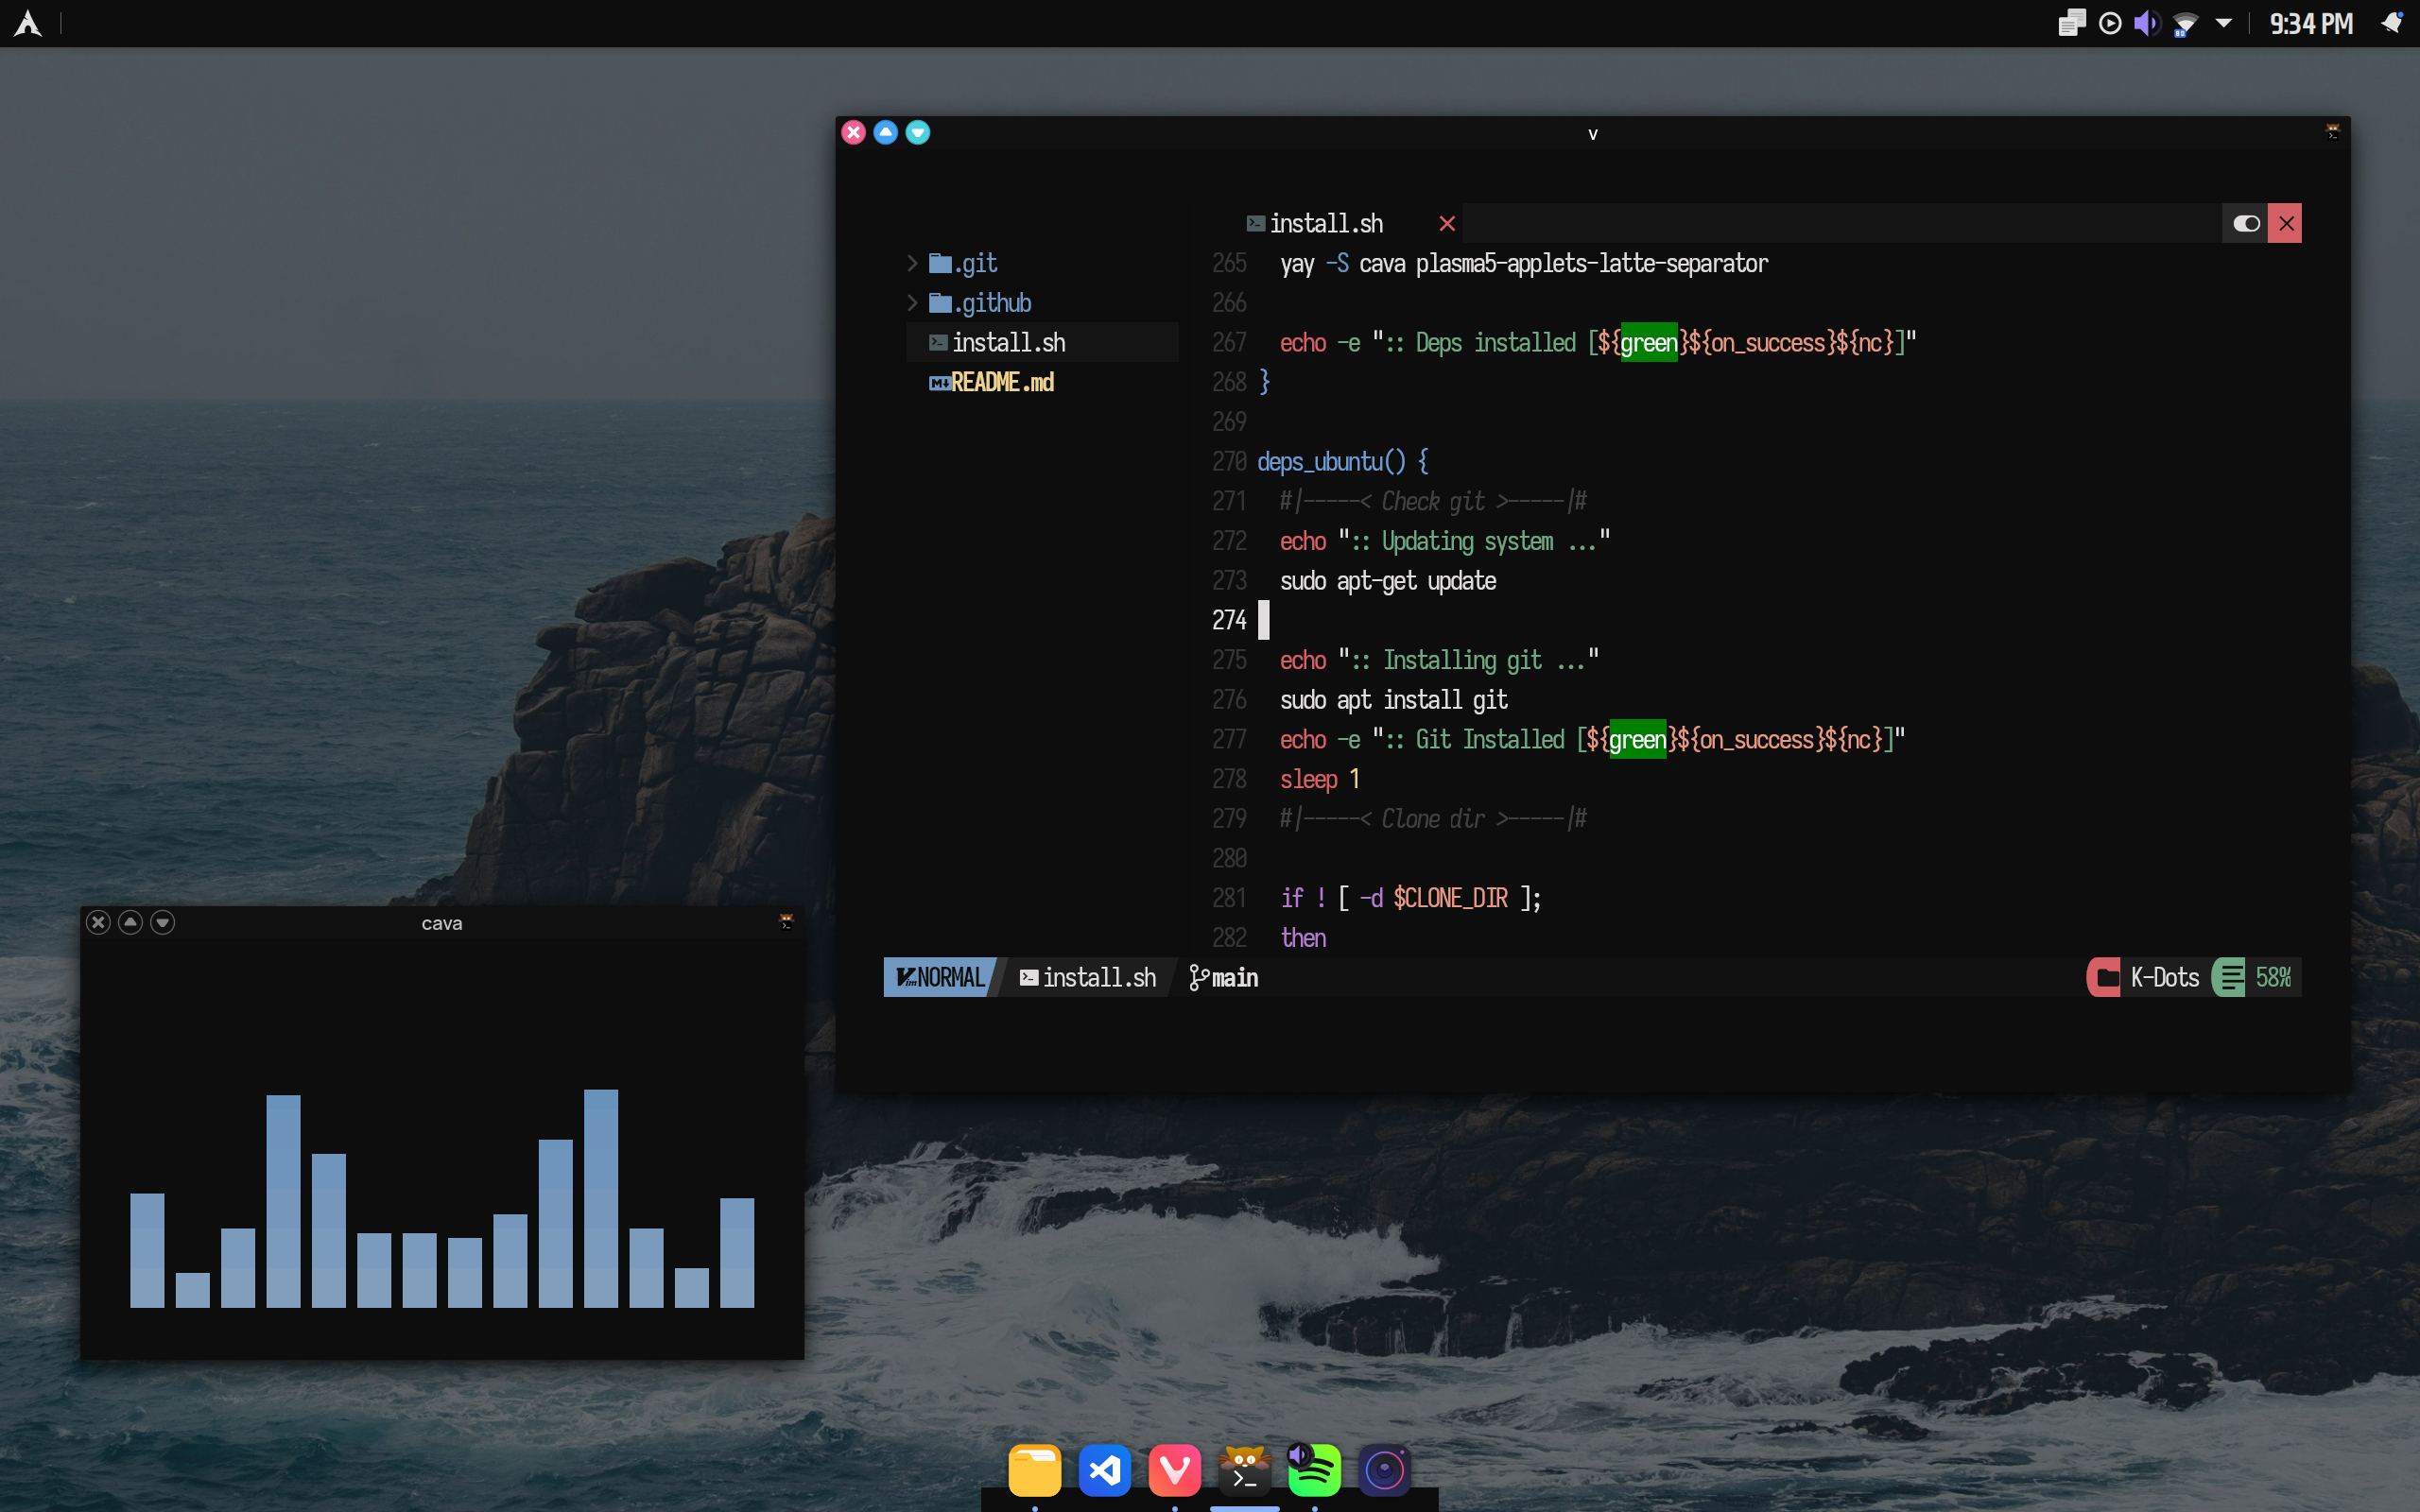Open README.md from the file tree
The image size is (2420, 1512).
tap(1002, 382)
